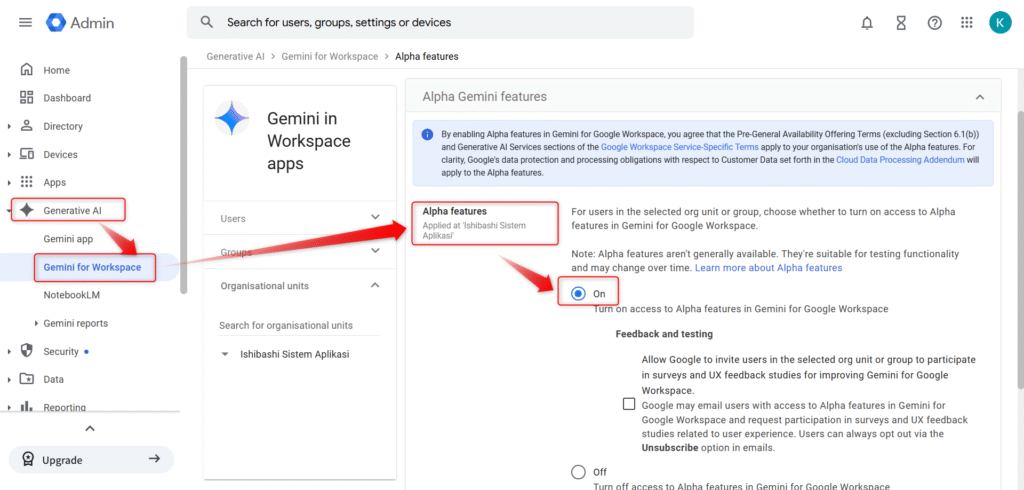Click the Google Admin logo
This screenshot has width=1024, height=490.
pyautogui.click(x=81, y=22)
